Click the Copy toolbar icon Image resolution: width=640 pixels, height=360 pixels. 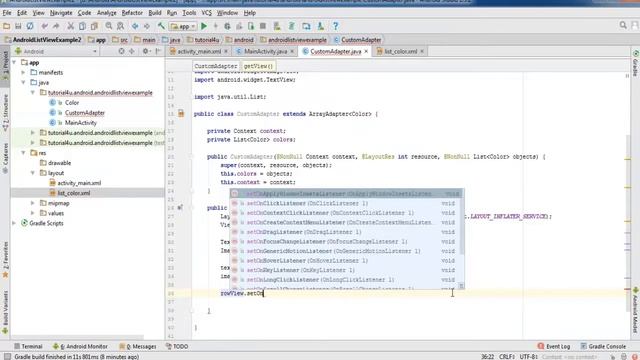tap(82, 26)
